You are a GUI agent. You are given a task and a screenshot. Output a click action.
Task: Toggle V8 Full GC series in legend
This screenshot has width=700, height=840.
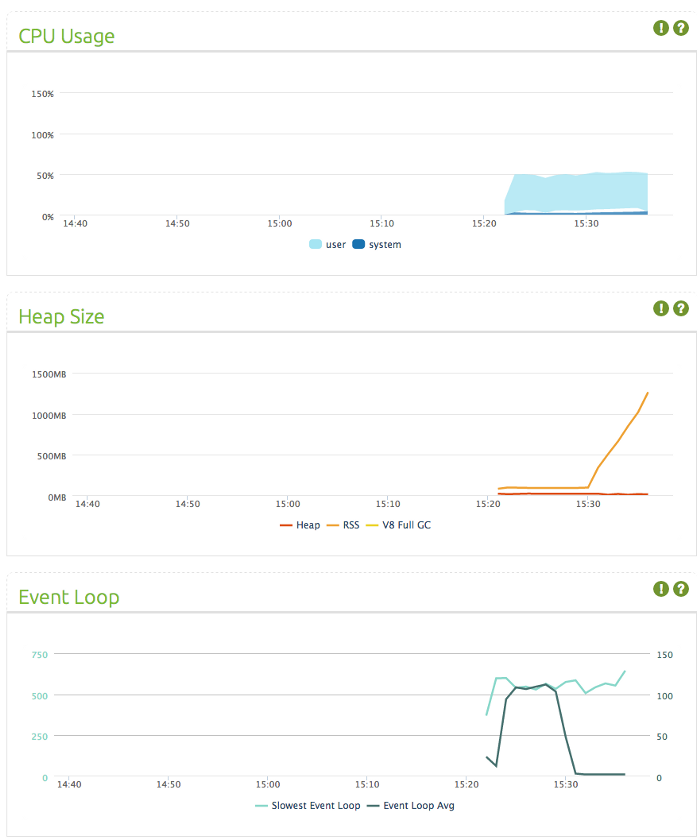(398, 525)
